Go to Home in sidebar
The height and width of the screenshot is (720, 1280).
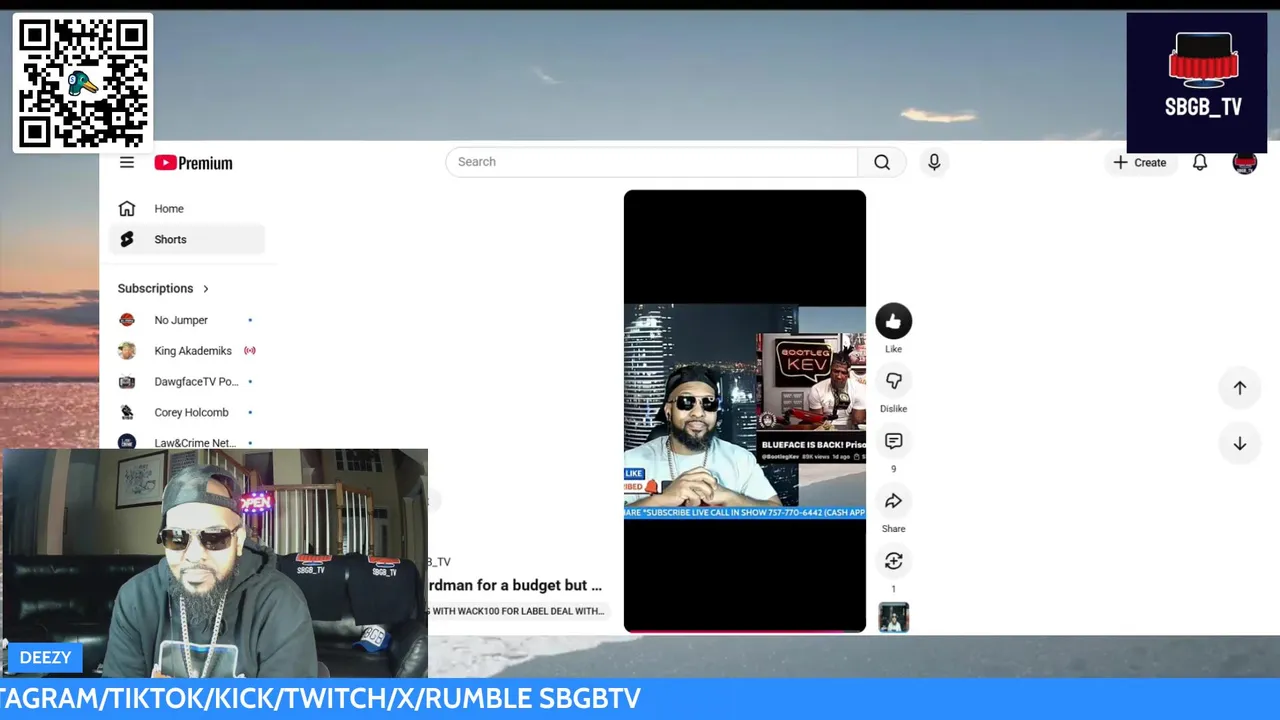pyautogui.click(x=187, y=209)
